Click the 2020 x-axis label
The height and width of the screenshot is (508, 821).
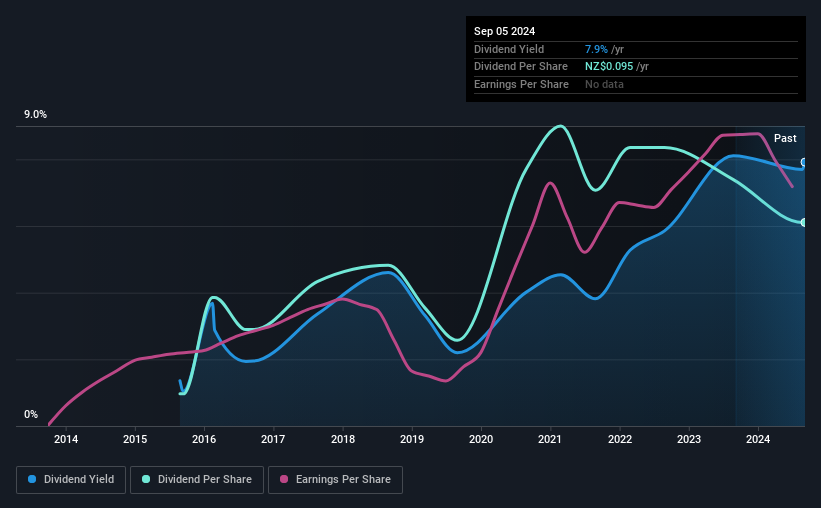tap(481, 439)
